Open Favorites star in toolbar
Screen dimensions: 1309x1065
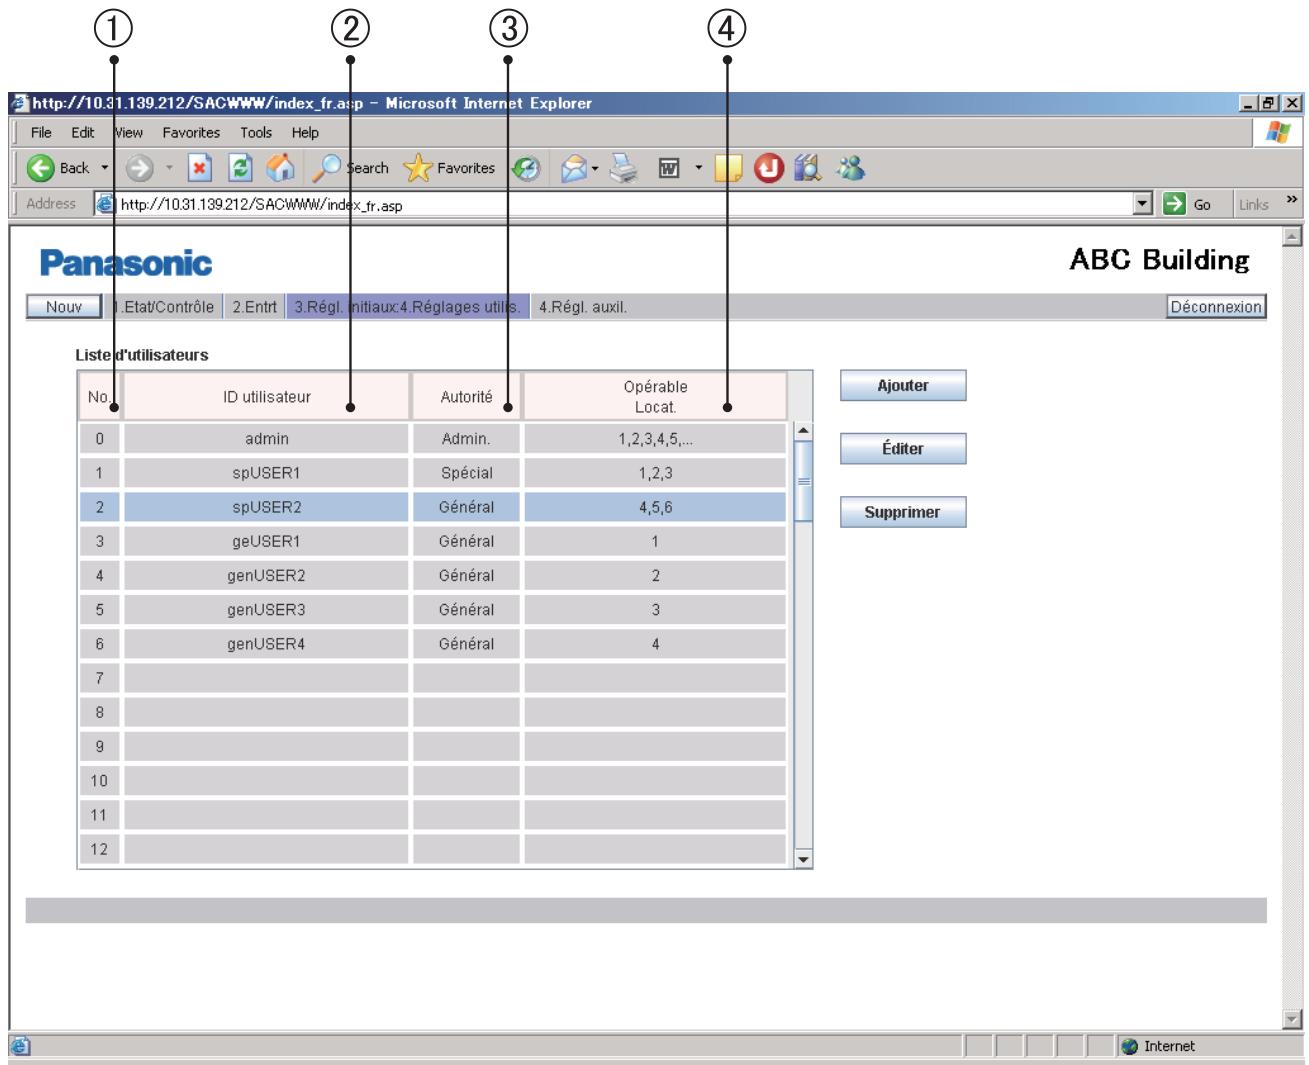(x=417, y=168)
